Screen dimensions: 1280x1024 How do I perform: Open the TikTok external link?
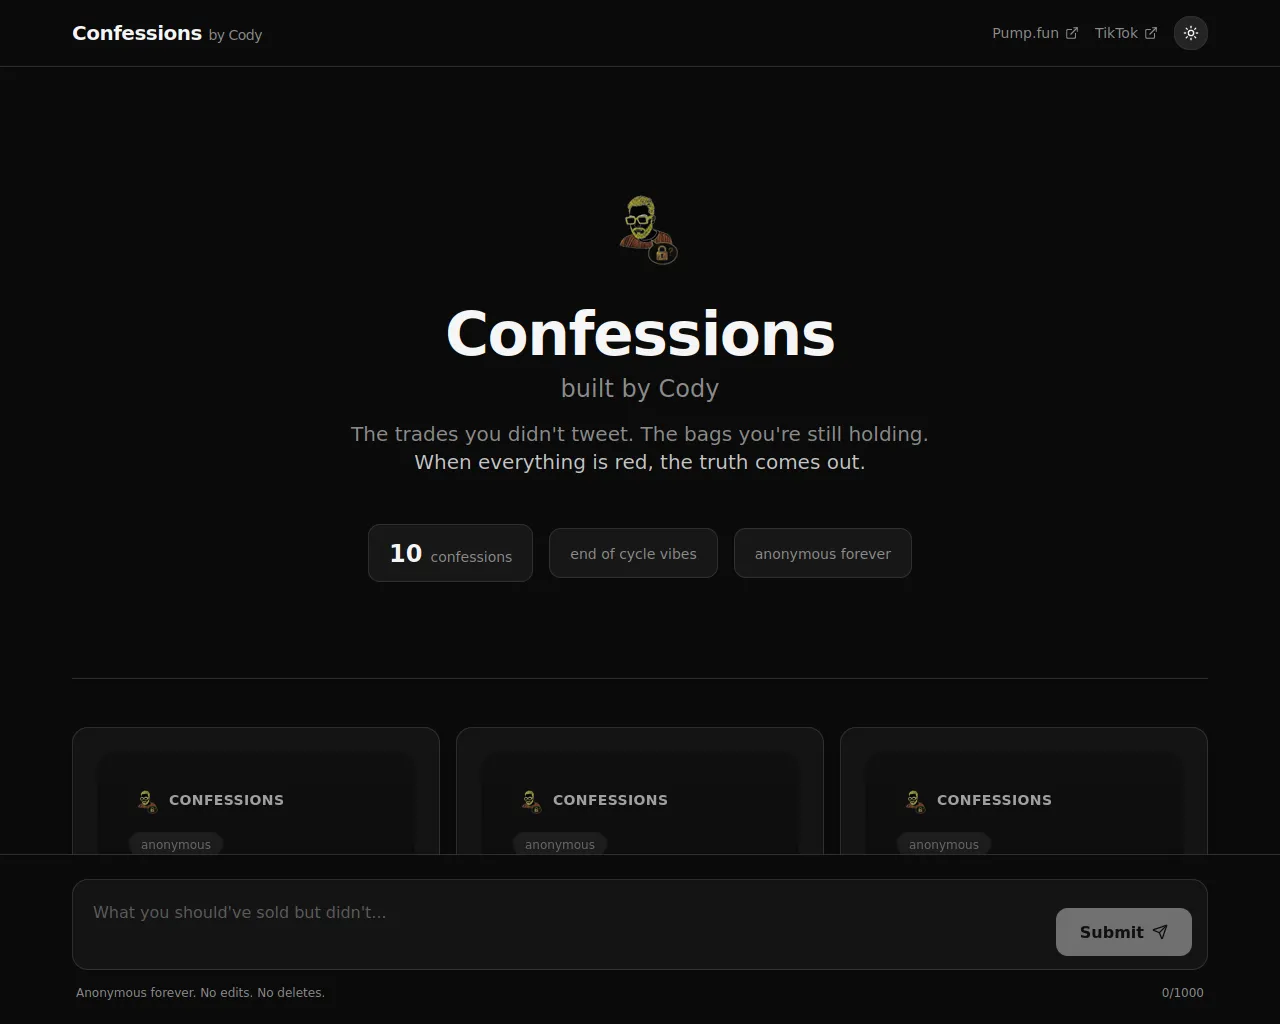coord(1126,33)
